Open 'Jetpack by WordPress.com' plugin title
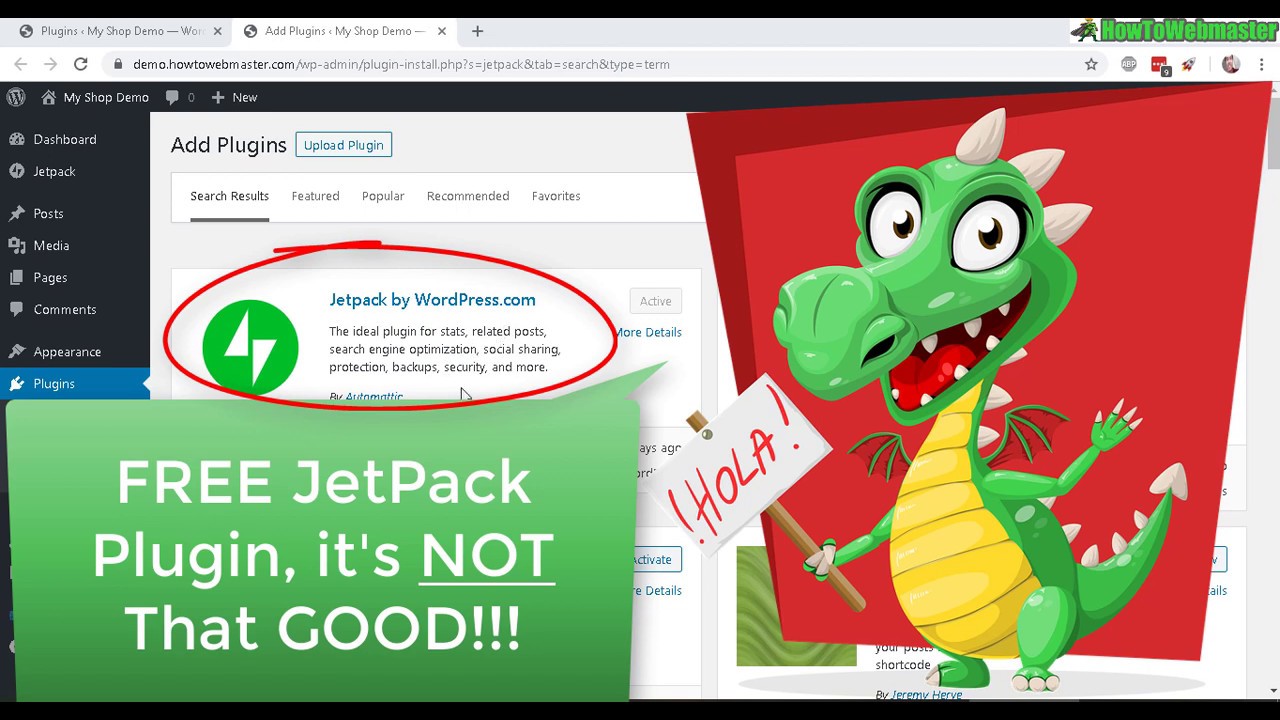Screen dimensions: 1280x720 [x=432, y=300]
